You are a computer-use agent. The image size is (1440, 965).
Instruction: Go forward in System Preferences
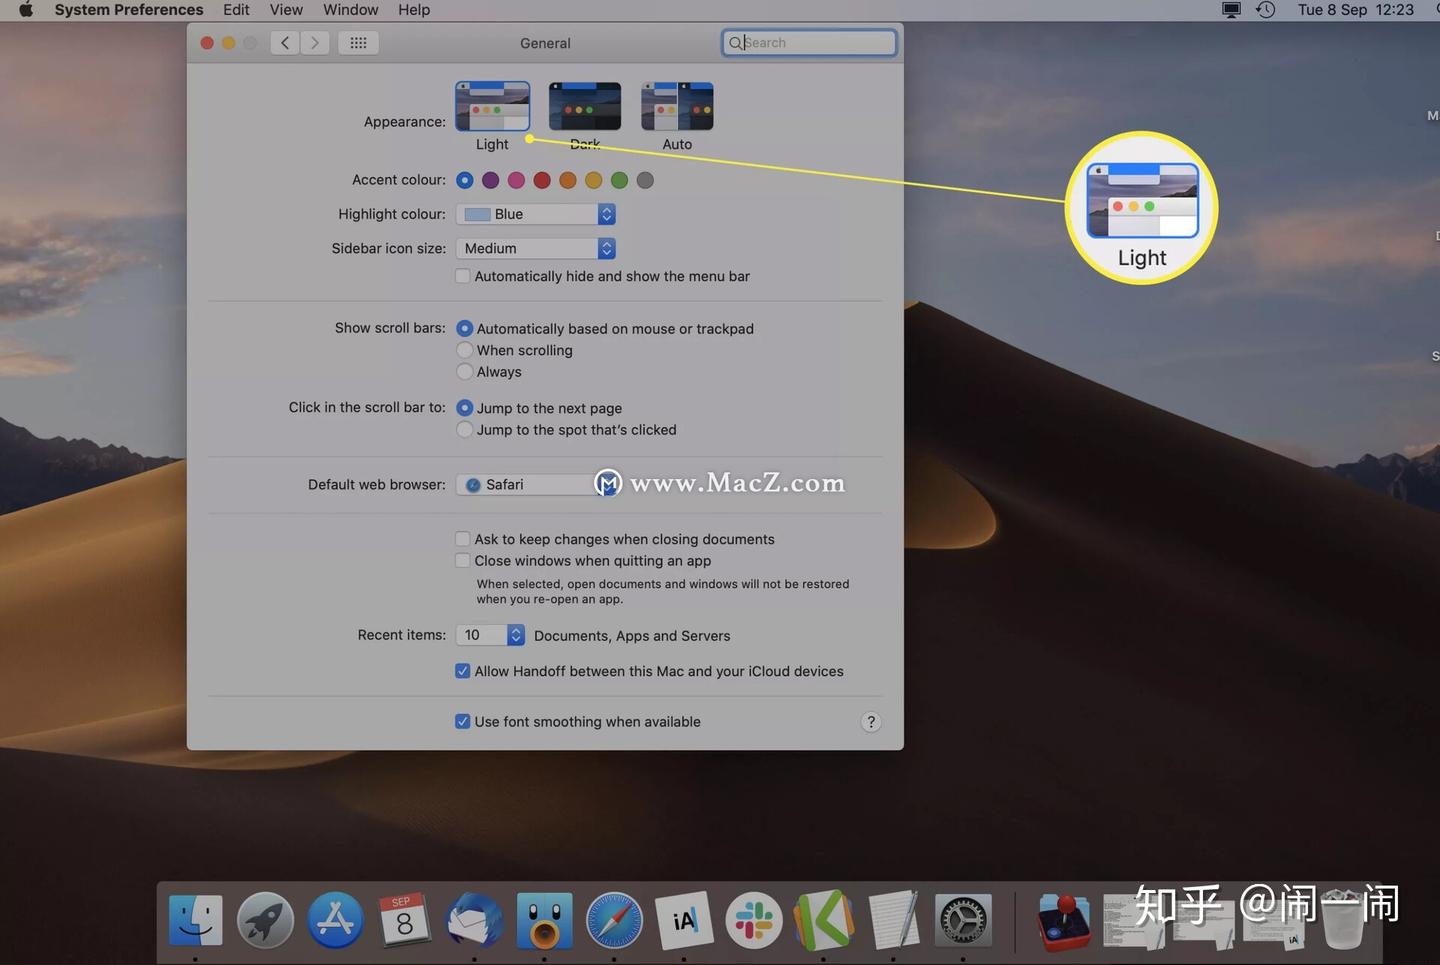point(315,43)
